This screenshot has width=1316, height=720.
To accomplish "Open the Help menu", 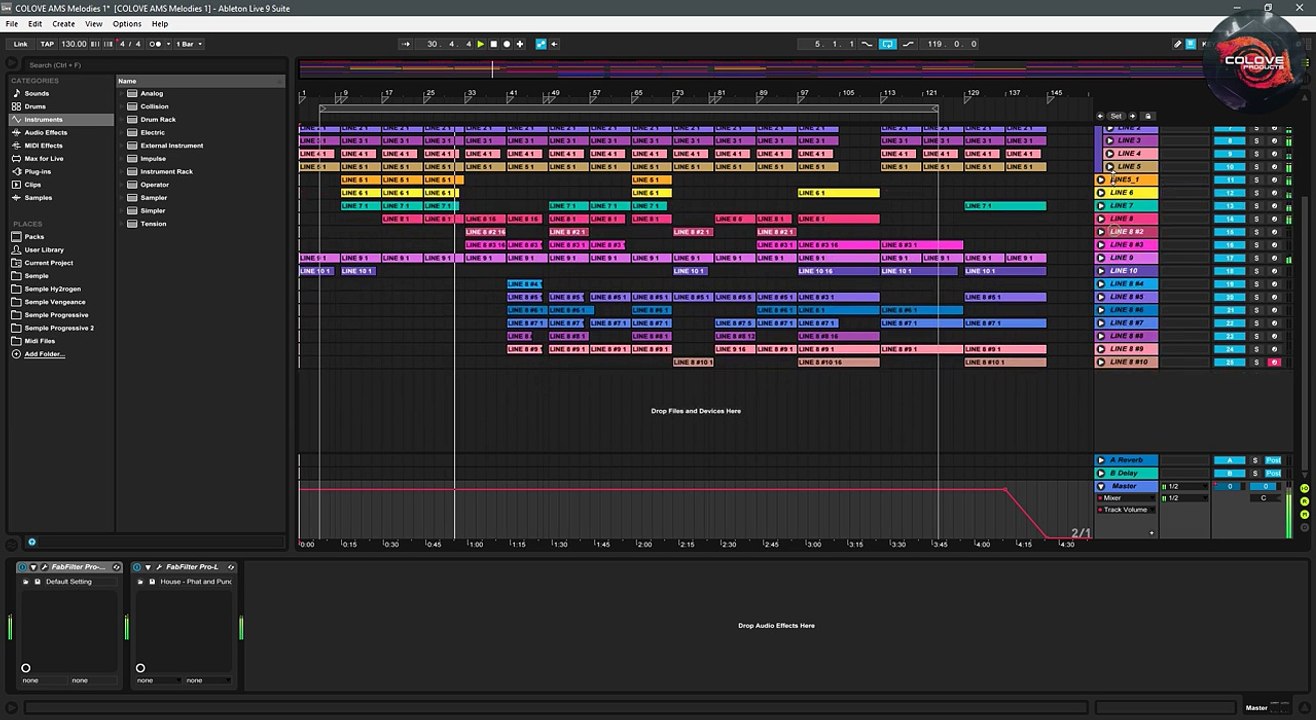I will click(160, 24).
